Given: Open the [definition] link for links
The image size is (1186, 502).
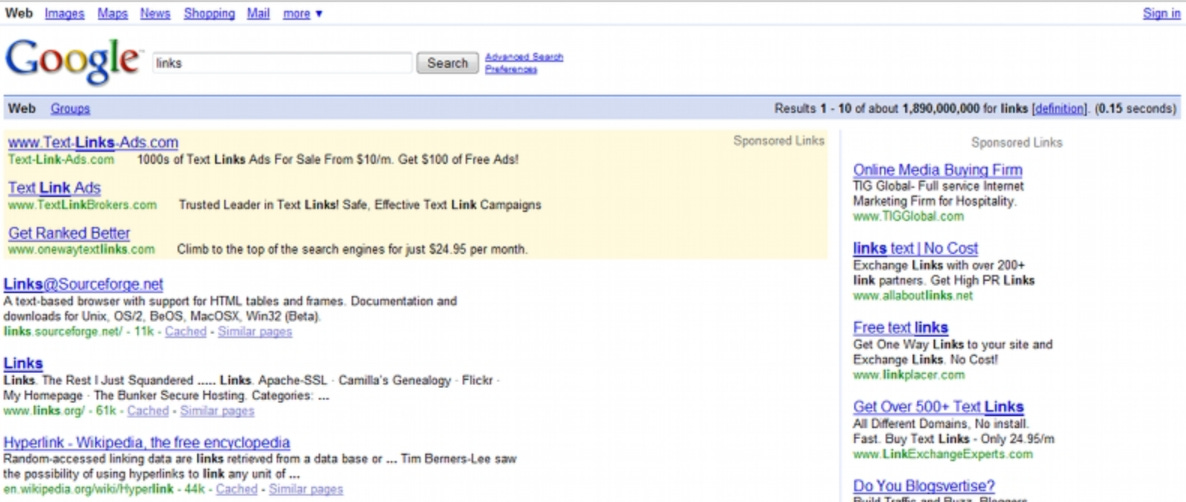Looking at the screenshot, I should pos(1060,109).
